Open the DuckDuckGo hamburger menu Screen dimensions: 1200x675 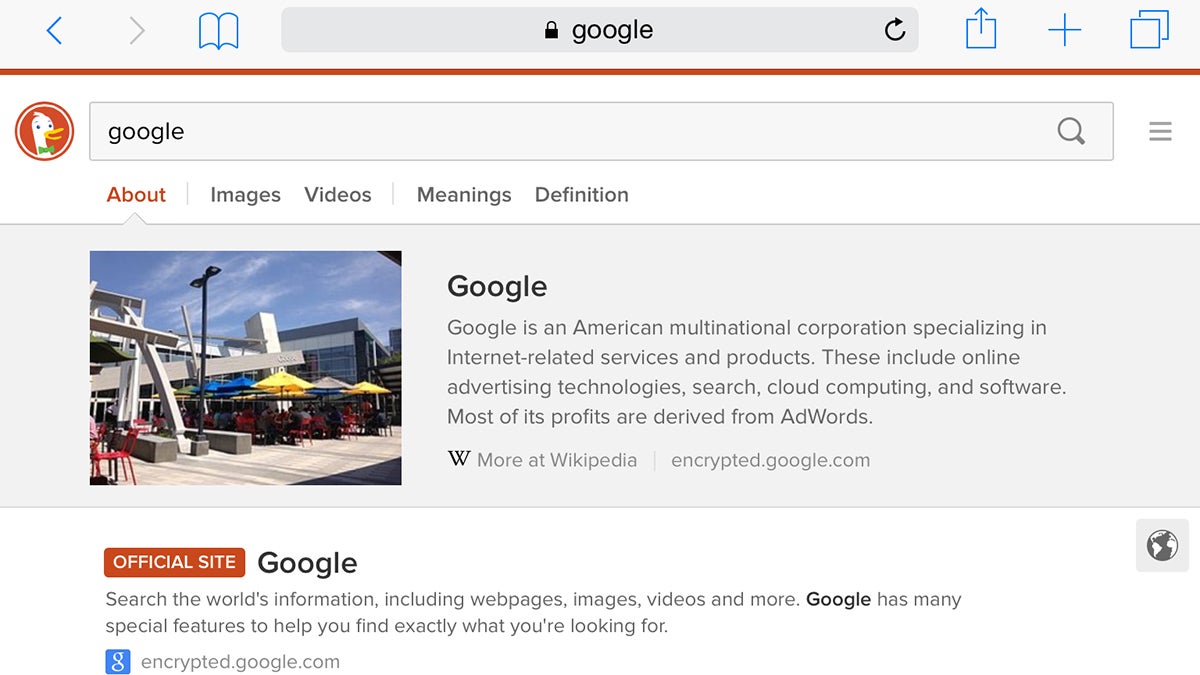1160,131
